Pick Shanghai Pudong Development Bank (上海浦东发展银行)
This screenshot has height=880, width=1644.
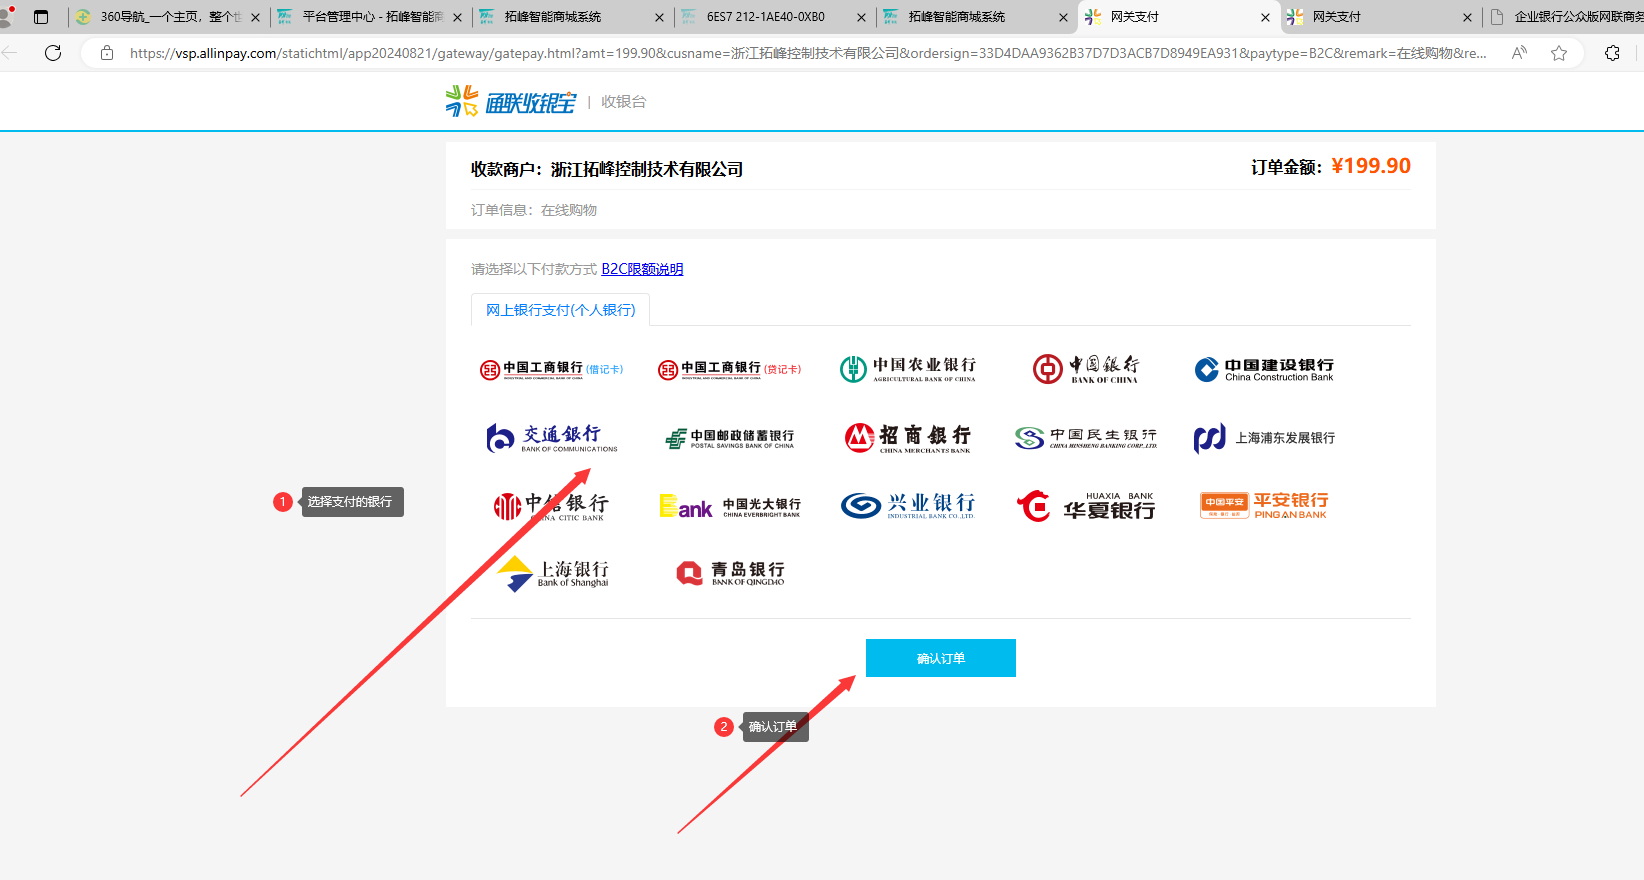[x=1264, y=438]
